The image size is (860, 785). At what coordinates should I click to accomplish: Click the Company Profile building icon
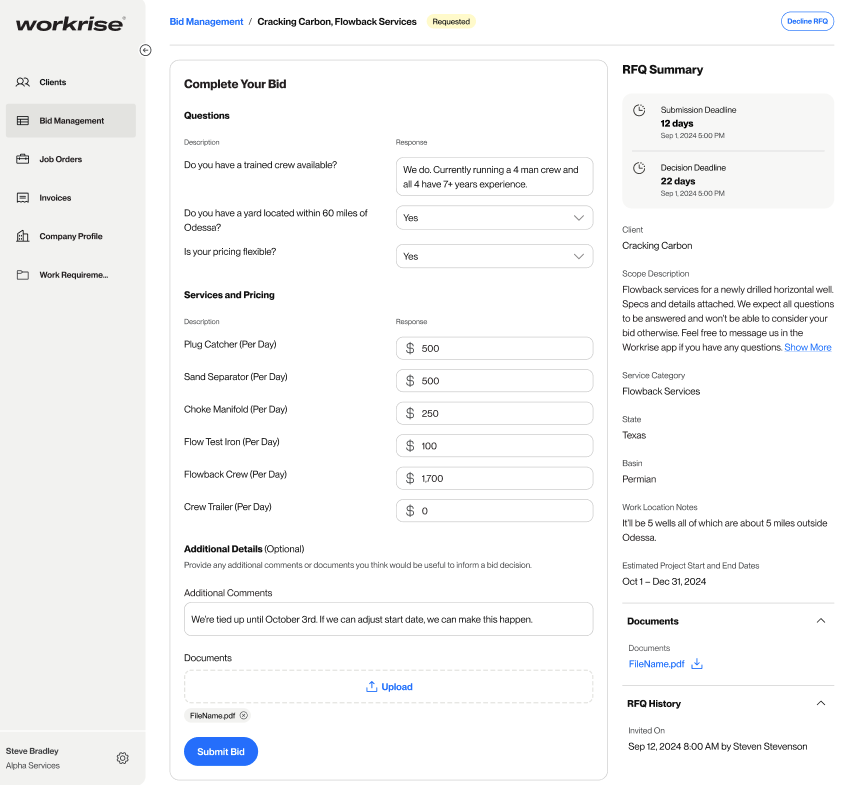click(x=22, y=236)
